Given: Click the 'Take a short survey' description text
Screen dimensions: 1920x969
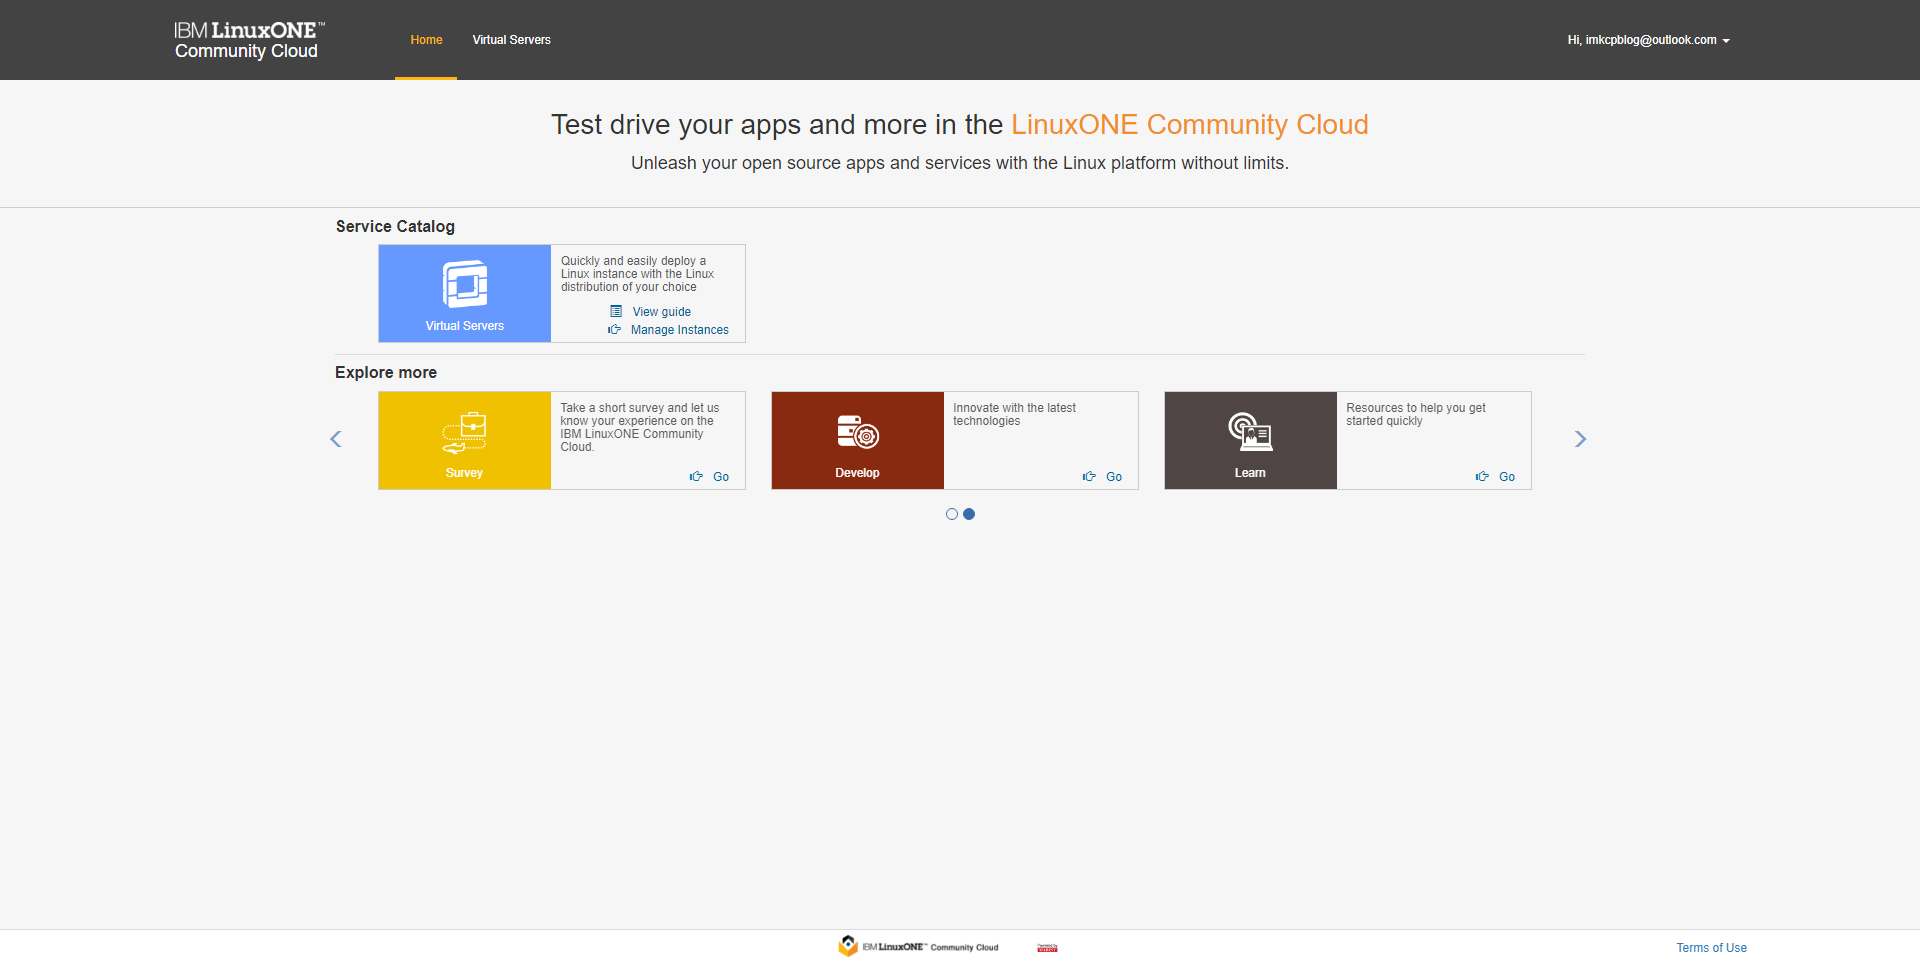Looking at the screenshot, I should click(x=639, y=427).
